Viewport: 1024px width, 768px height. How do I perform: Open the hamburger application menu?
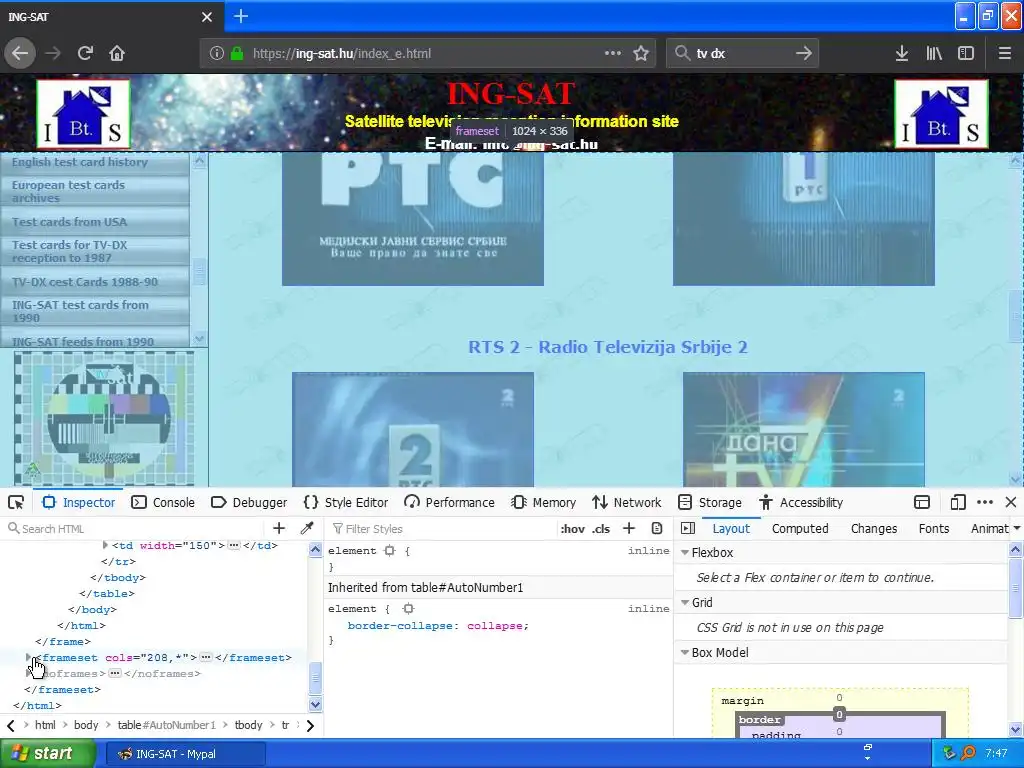[x=1004, y=54]
